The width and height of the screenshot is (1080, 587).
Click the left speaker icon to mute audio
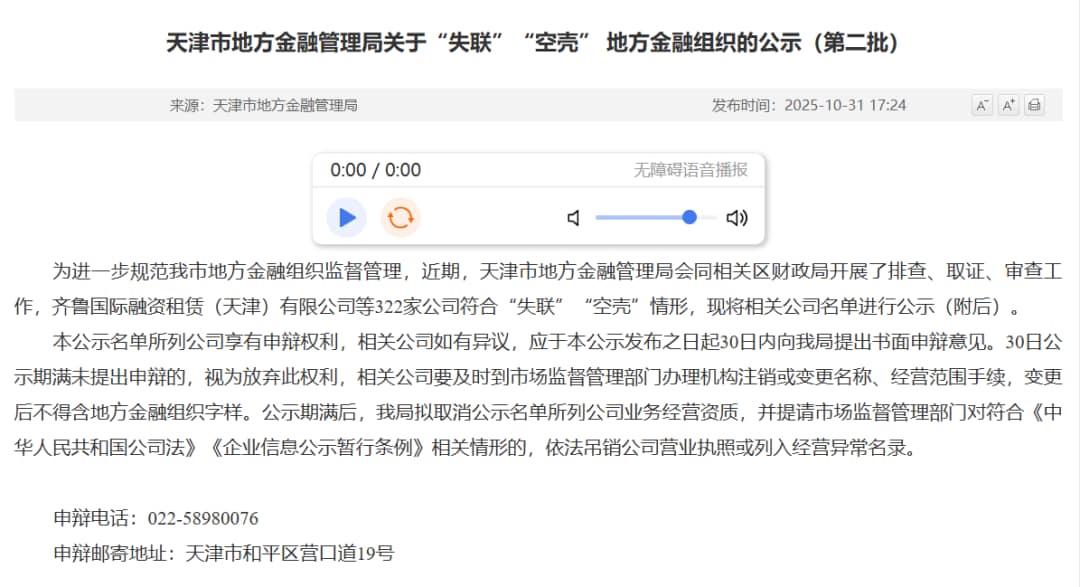(573, 217)
